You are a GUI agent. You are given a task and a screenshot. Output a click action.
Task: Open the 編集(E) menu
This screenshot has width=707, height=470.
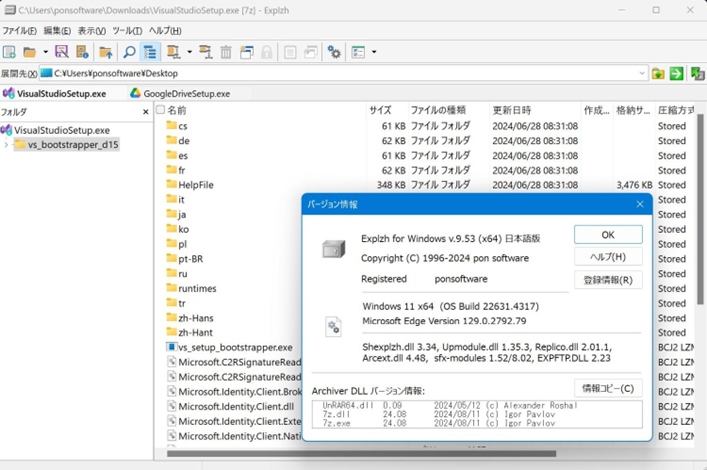pyautogui.click(x=57, y=31)
